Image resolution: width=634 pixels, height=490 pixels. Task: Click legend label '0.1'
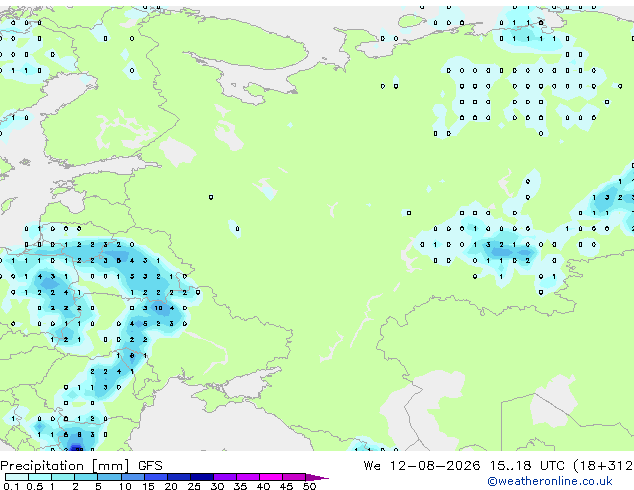(11, 486)
